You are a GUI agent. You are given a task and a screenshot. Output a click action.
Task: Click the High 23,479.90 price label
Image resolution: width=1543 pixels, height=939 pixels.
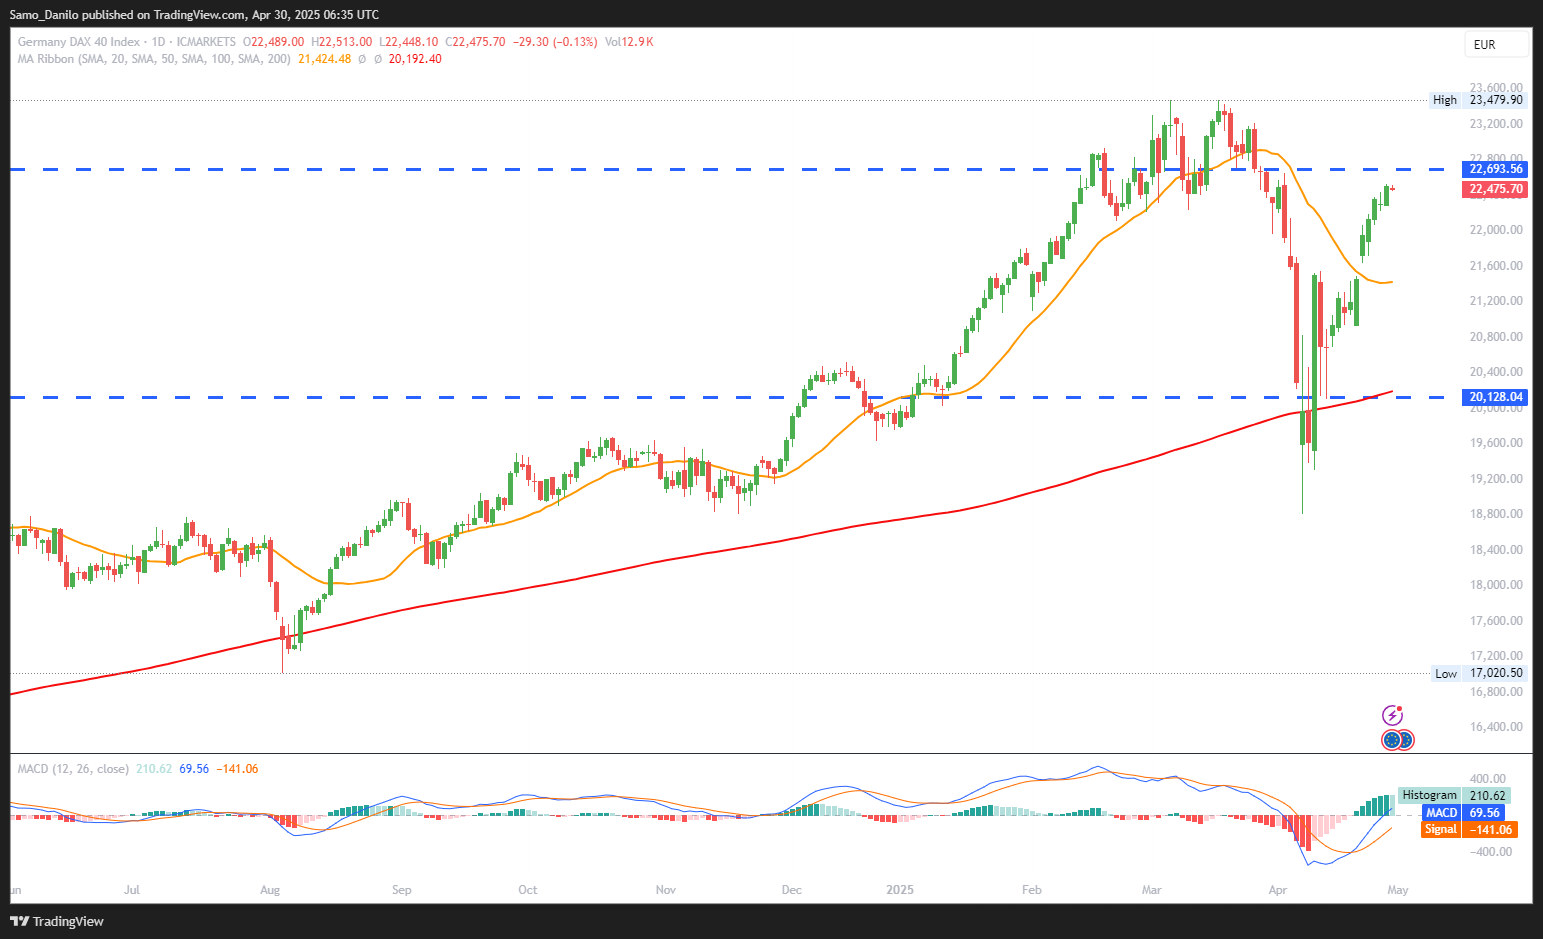tap(1478, 100)
